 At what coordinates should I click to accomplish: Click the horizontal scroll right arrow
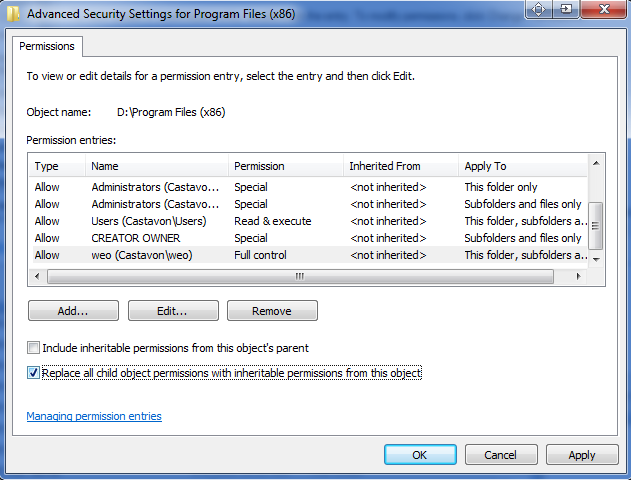(578, 276)
